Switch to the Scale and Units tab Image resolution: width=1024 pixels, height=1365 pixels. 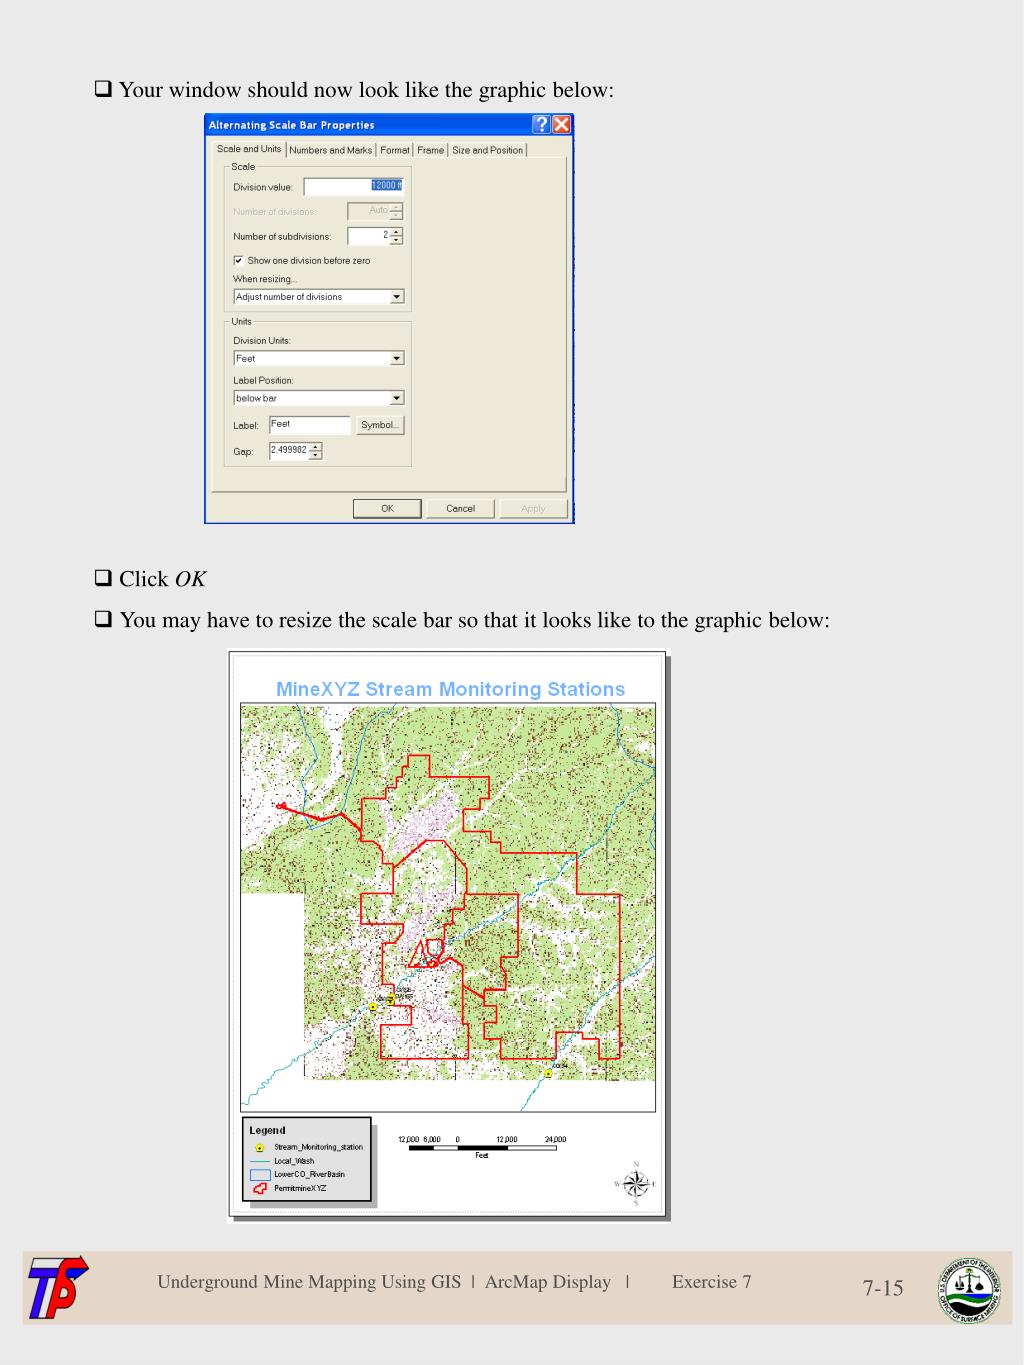pos(249,149)
